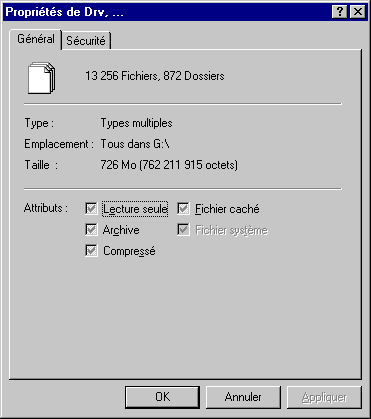Click the 13 256 Fichiers, 872 Dossiers text

[x=155, y=76]
